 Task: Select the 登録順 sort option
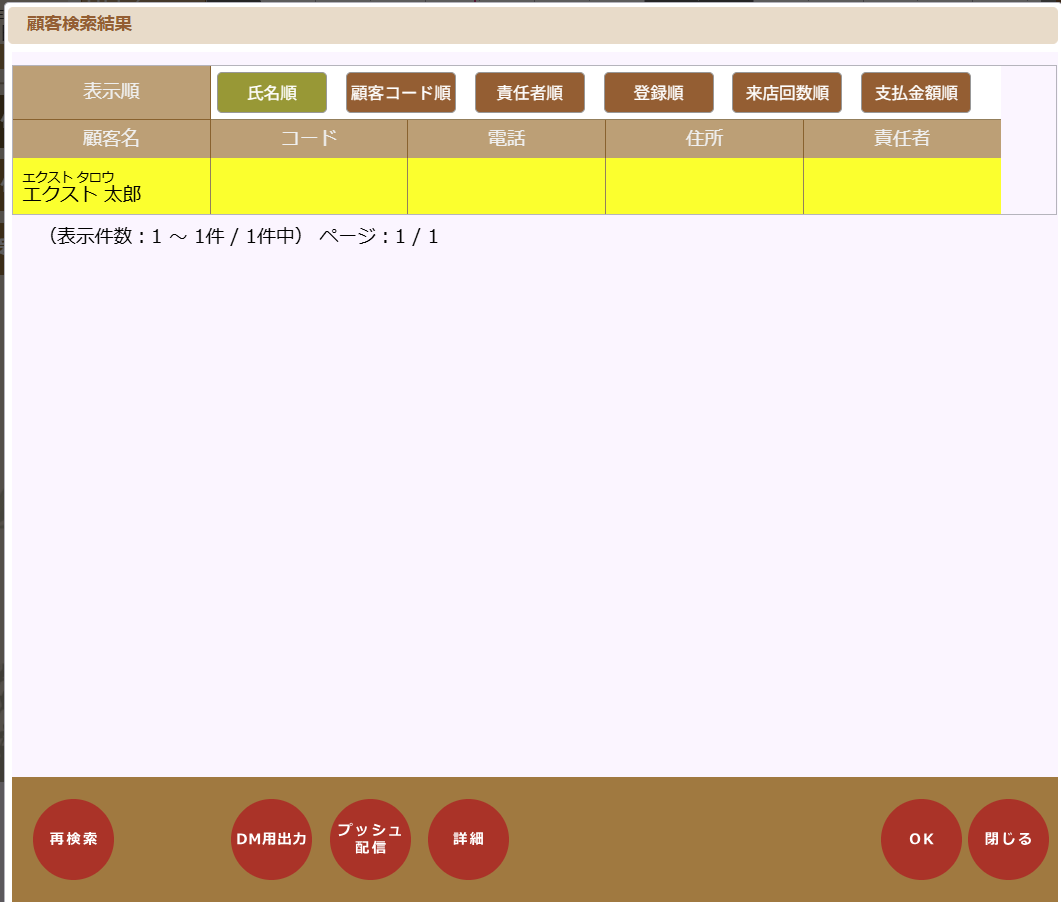pyautogui.click(x=658, y=93)
